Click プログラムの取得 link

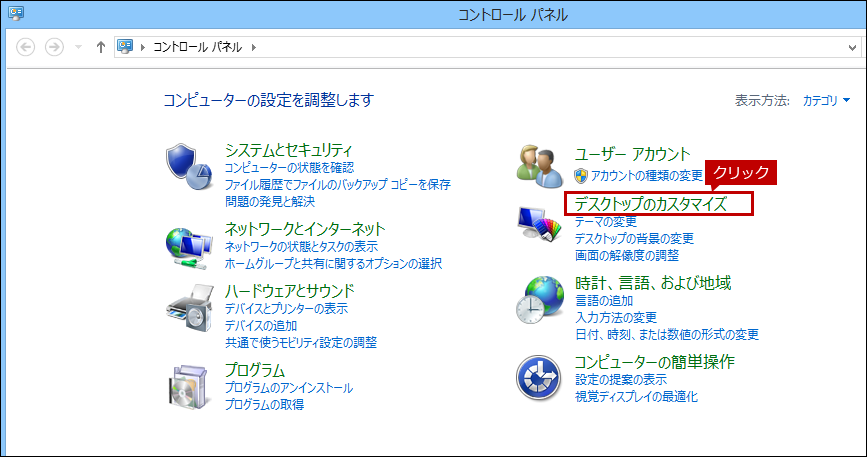tap(264, 405)
